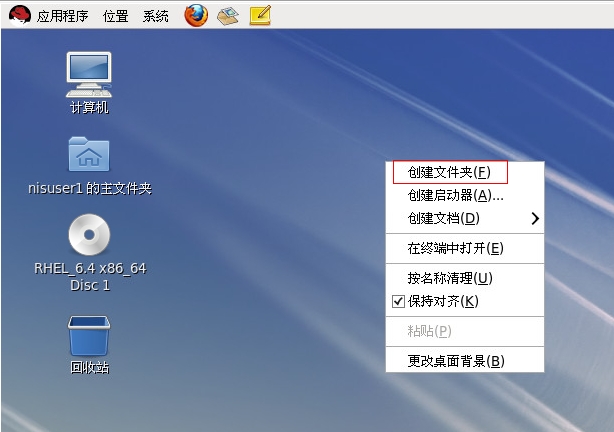Click the 'RHEL_6.4 x86_64 Disc 1' label

(x=90, y=277)
